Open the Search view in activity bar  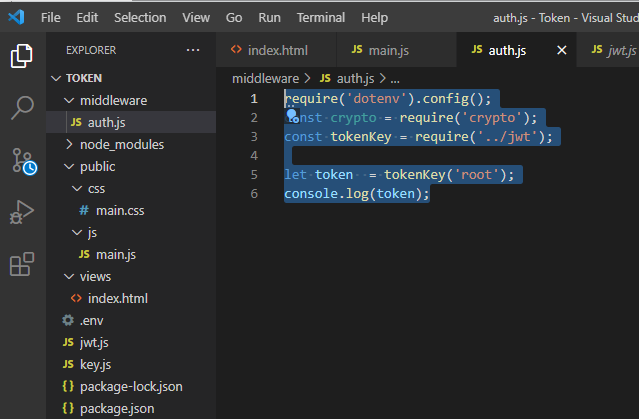pos(22,108)
